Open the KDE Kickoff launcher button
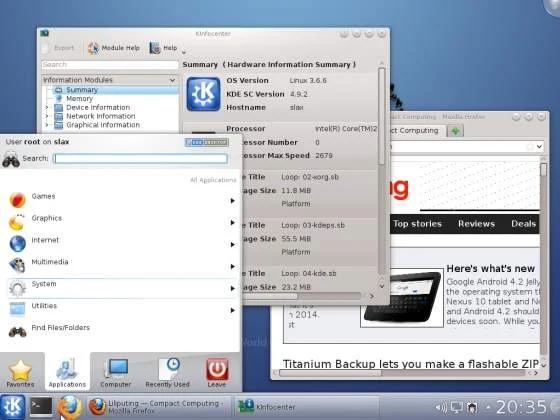Viewport: 560px width, 420px height. click(13, 407)
